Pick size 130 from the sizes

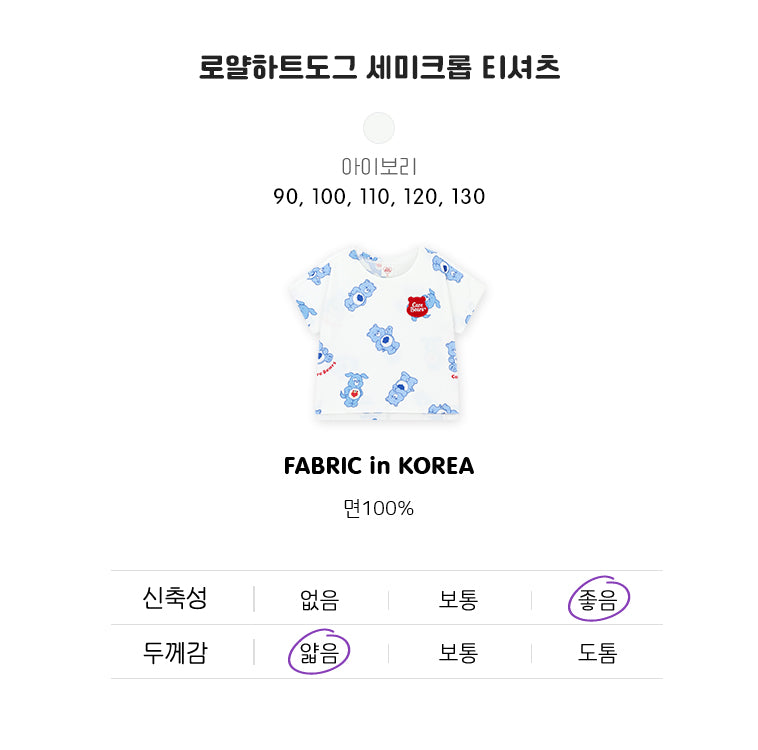tap(468, 197)
